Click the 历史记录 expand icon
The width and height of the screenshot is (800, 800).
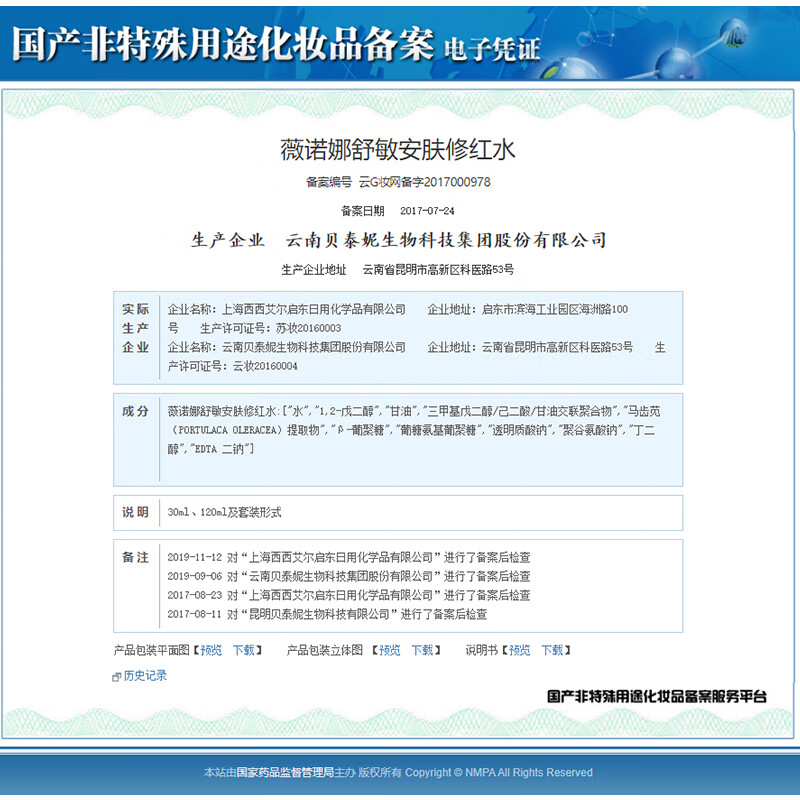pos(117,677)
